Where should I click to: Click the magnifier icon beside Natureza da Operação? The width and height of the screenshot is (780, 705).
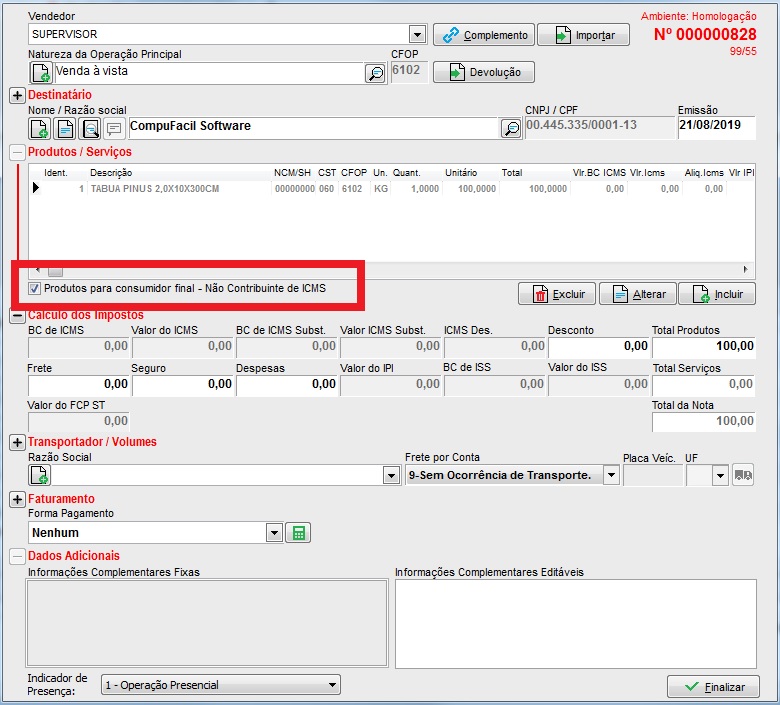(375, 73)
